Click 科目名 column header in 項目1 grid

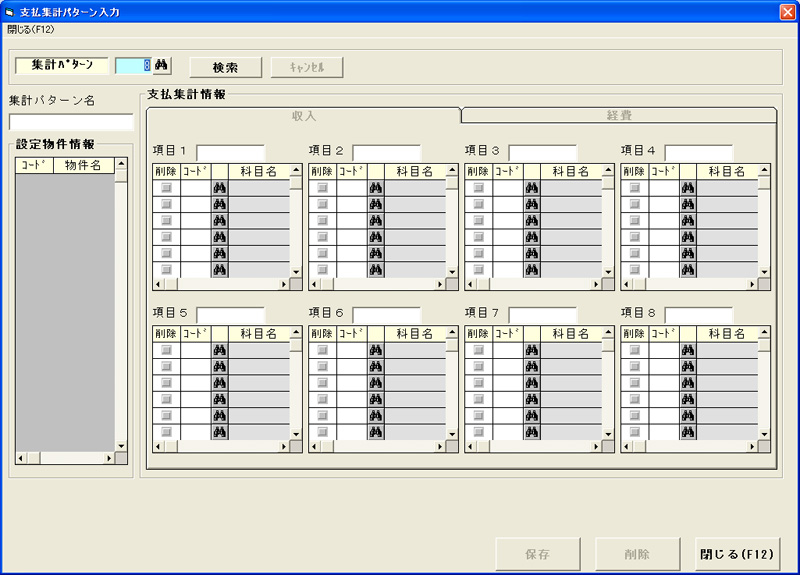point(259,171)
